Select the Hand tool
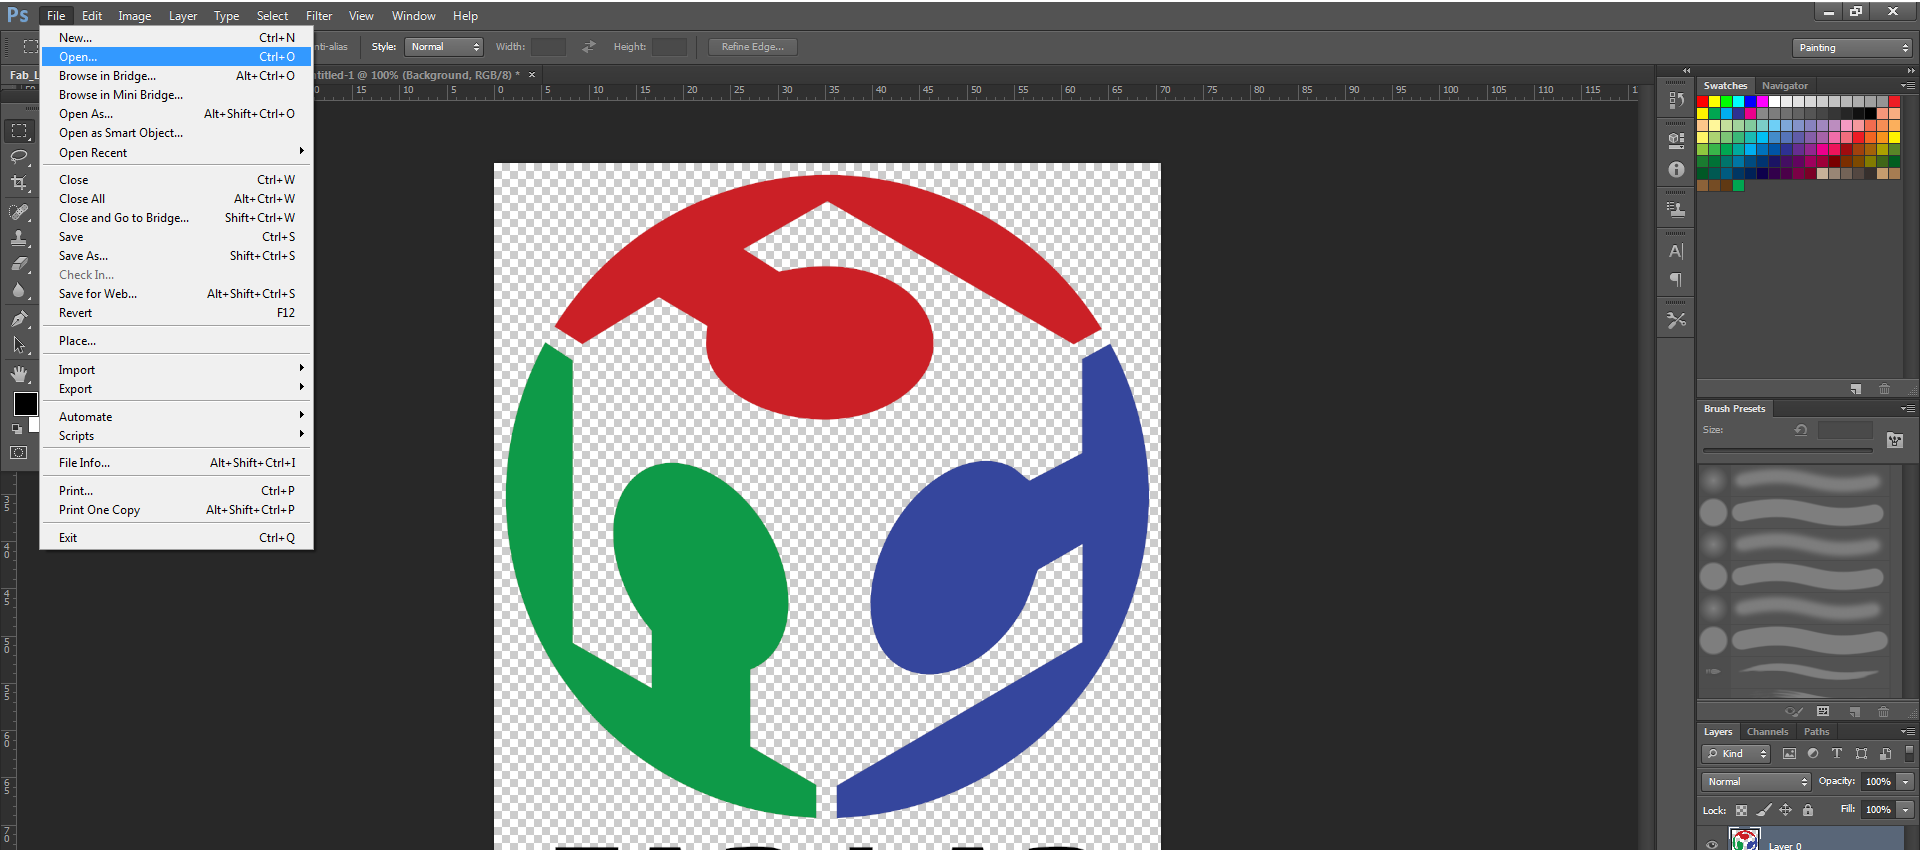The image size is (1920, 850). [x=19, y=374]
